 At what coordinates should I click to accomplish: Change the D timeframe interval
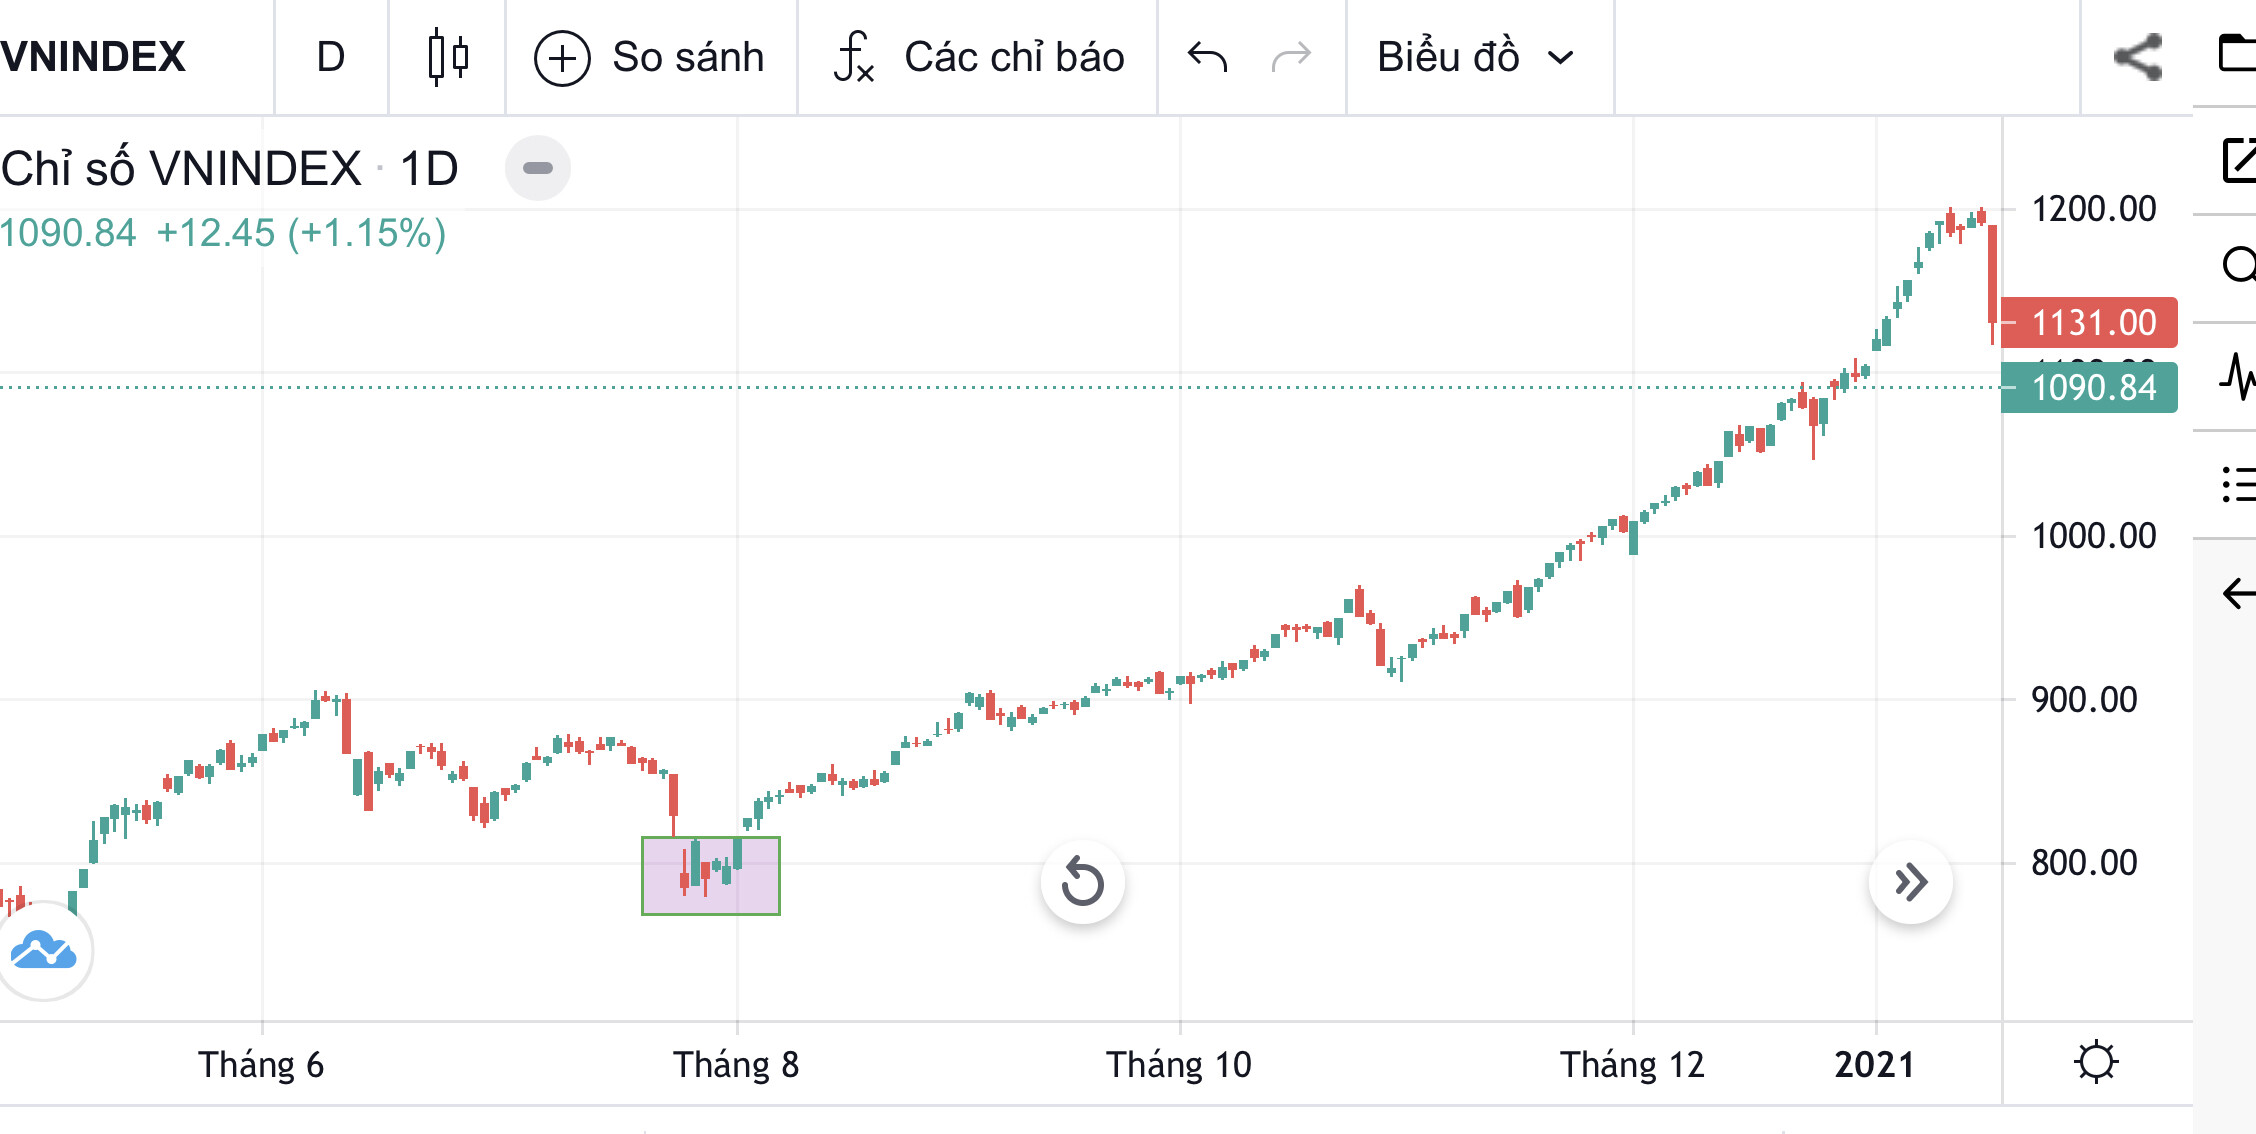pyautogui.click(x=330, y=57)
